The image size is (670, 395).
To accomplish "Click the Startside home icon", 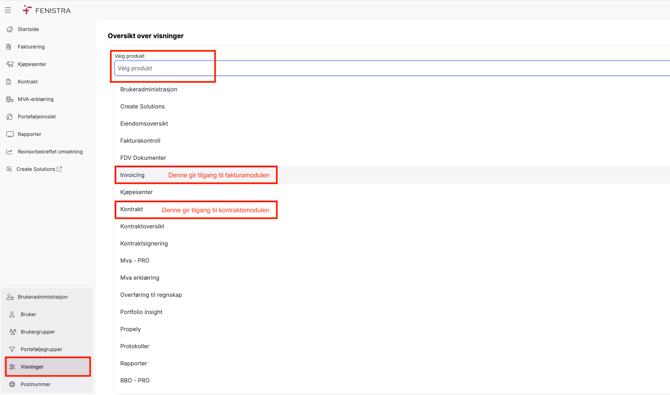I will coord(10,29).
